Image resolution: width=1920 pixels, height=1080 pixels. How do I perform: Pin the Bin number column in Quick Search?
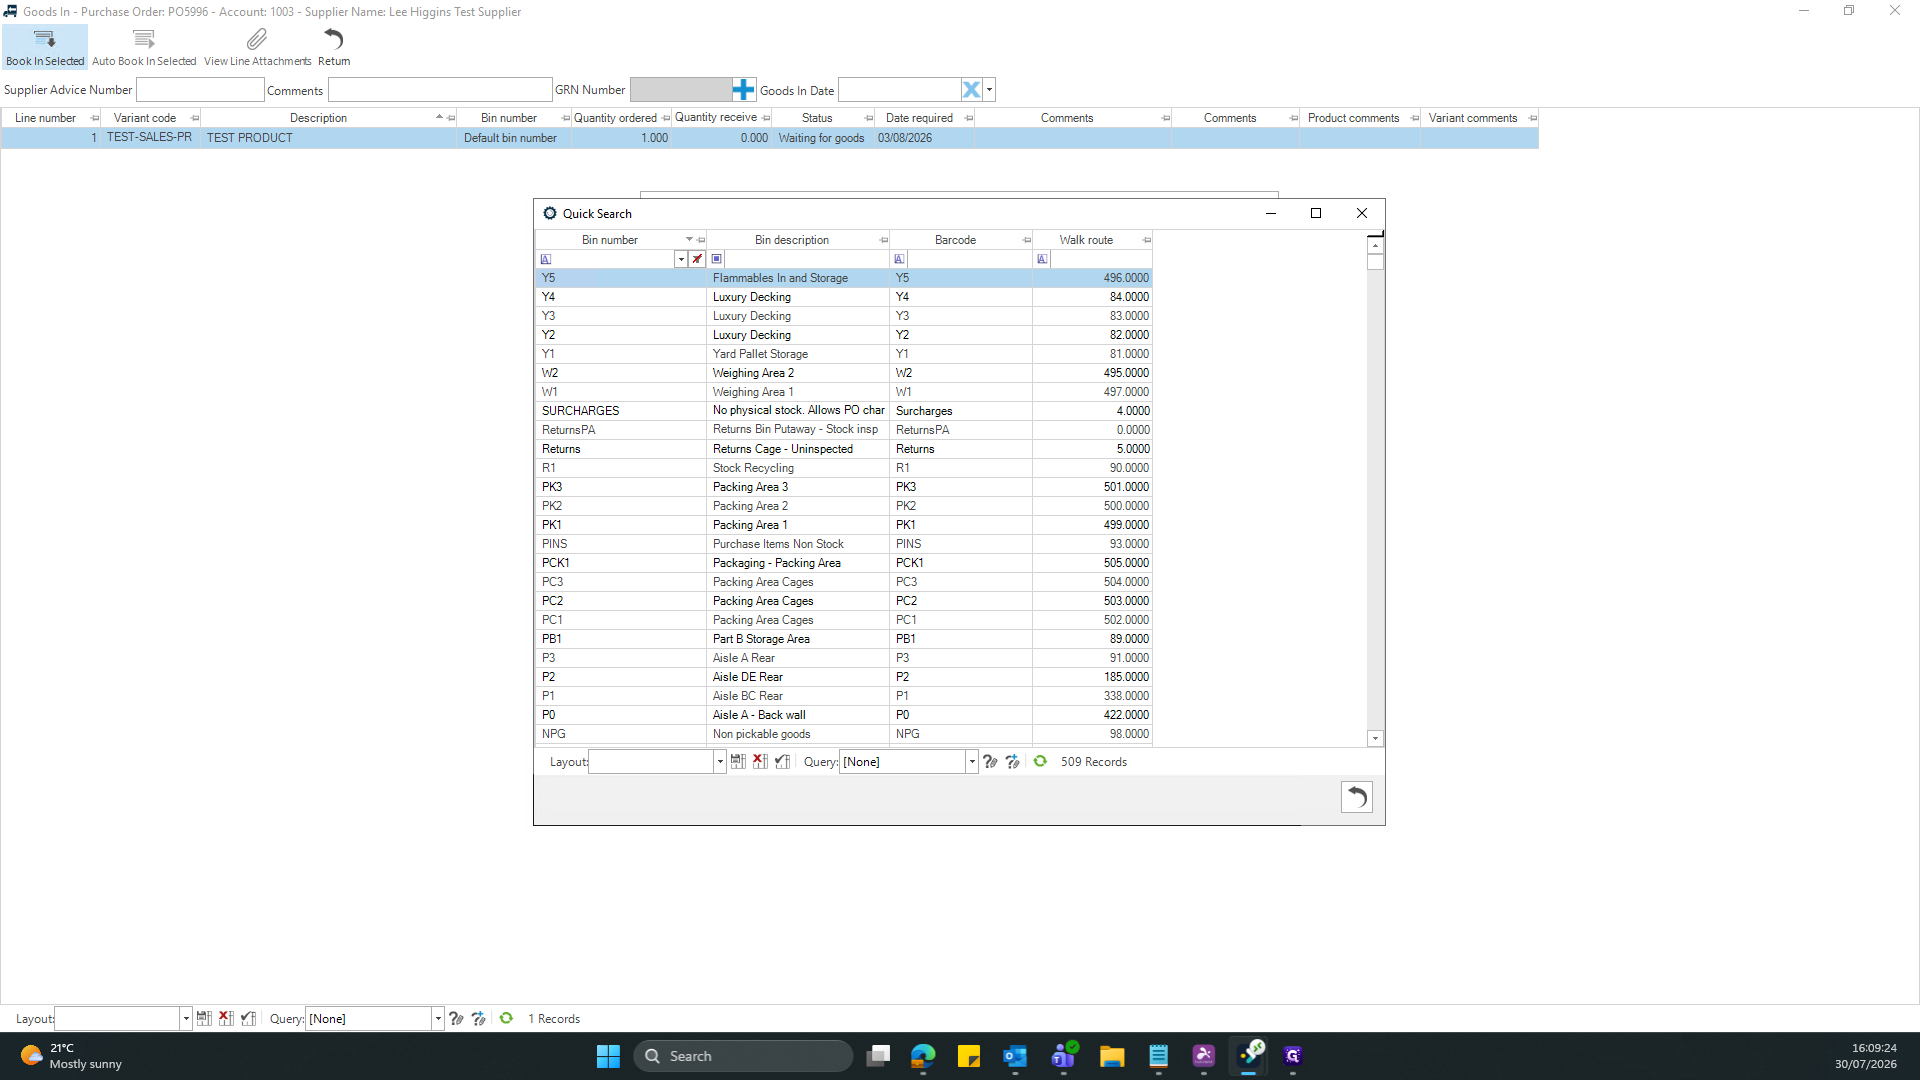pos(701,240)
